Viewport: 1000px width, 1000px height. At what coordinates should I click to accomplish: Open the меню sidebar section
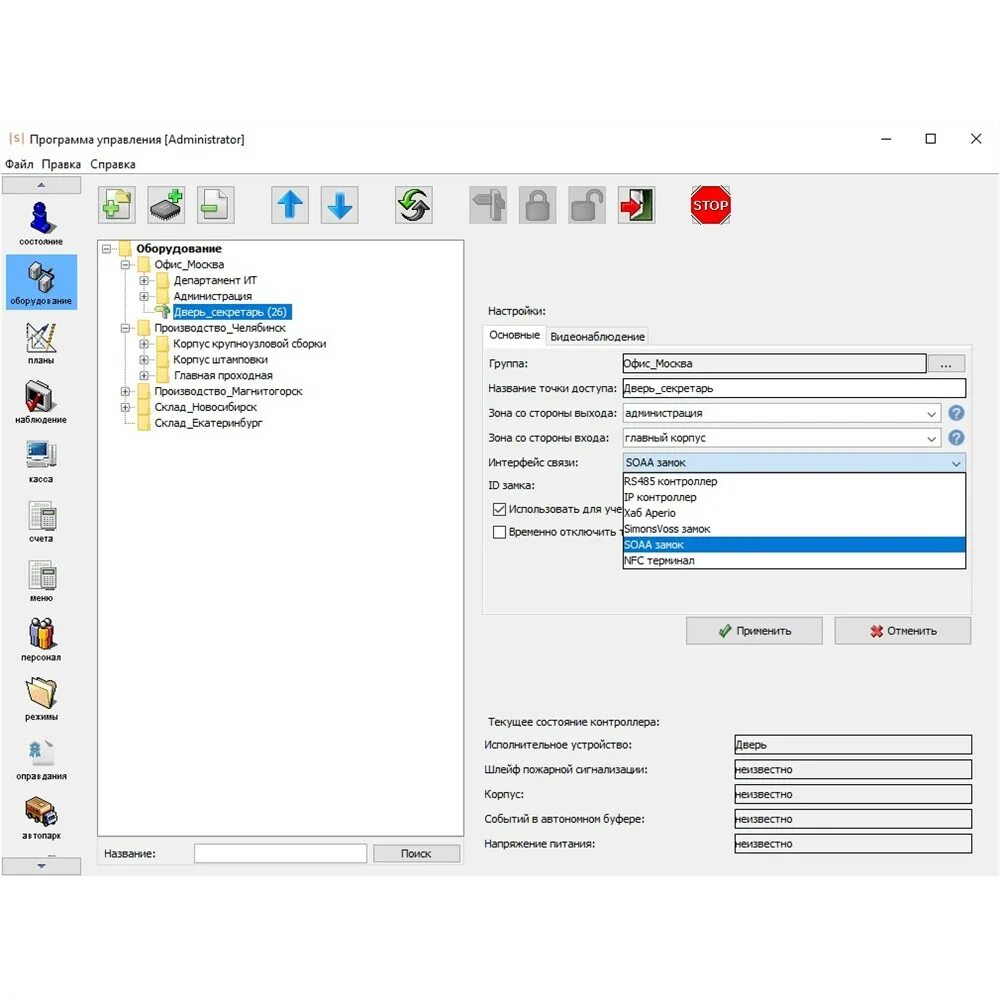(41, 580)
